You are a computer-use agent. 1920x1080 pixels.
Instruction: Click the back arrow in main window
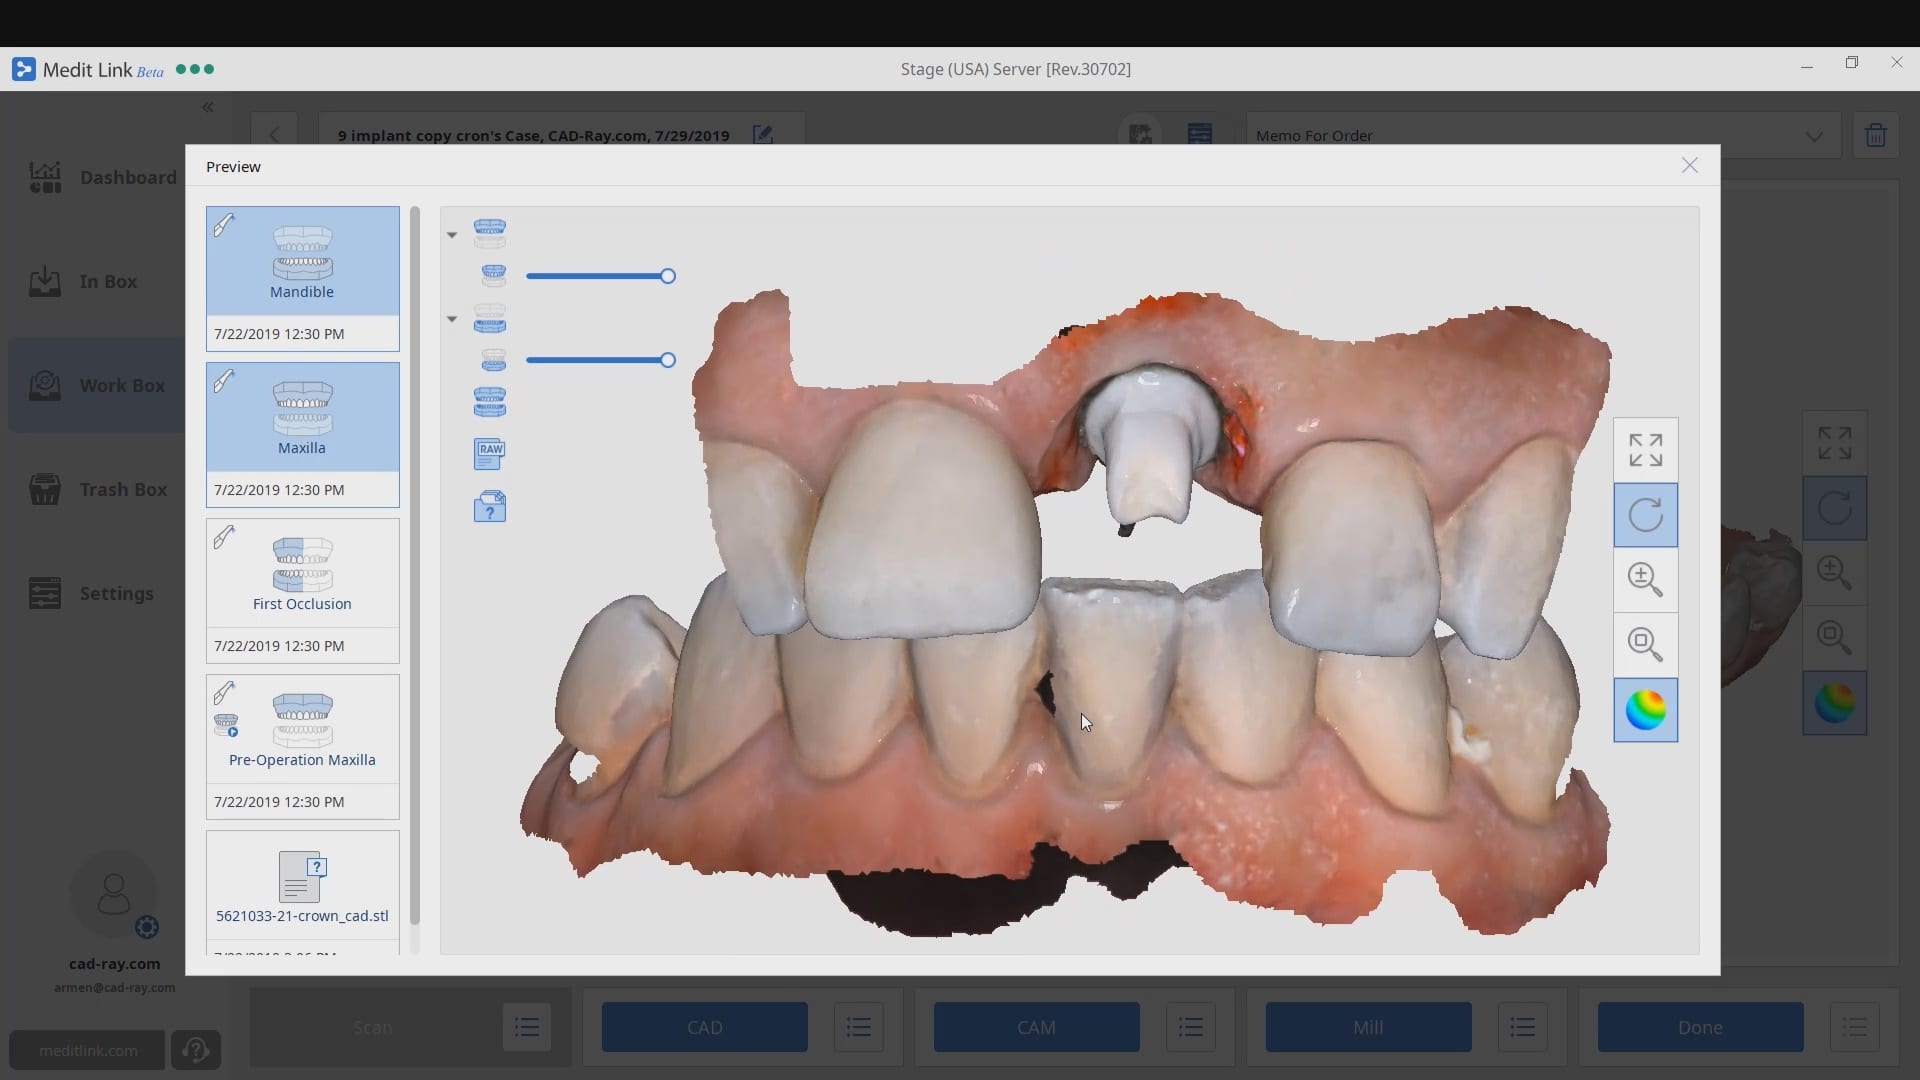[274, 135]
